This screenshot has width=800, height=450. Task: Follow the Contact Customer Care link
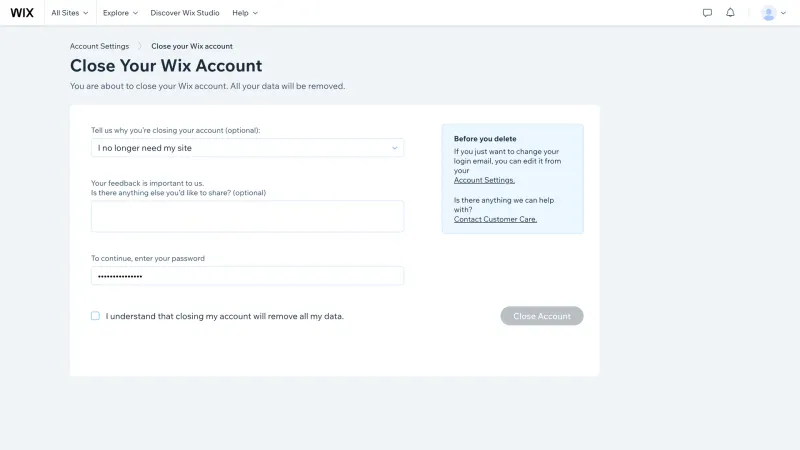tap(495, 219)
